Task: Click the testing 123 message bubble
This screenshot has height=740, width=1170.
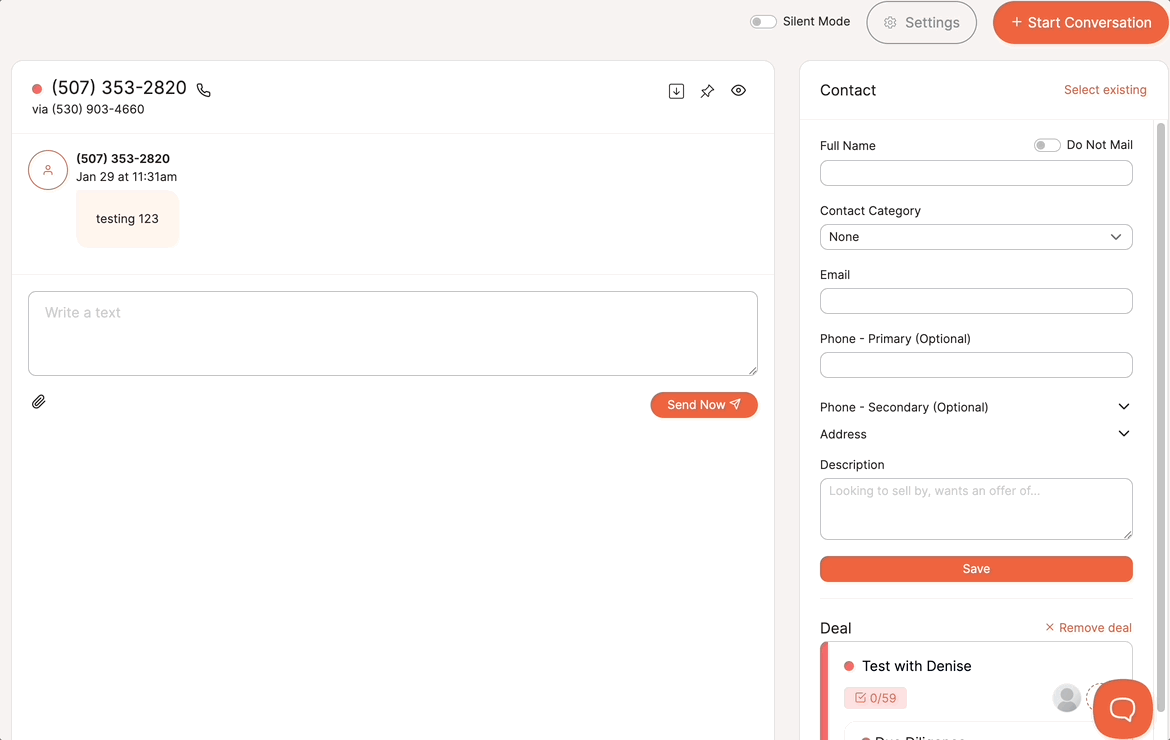Action: click(128, 219)
